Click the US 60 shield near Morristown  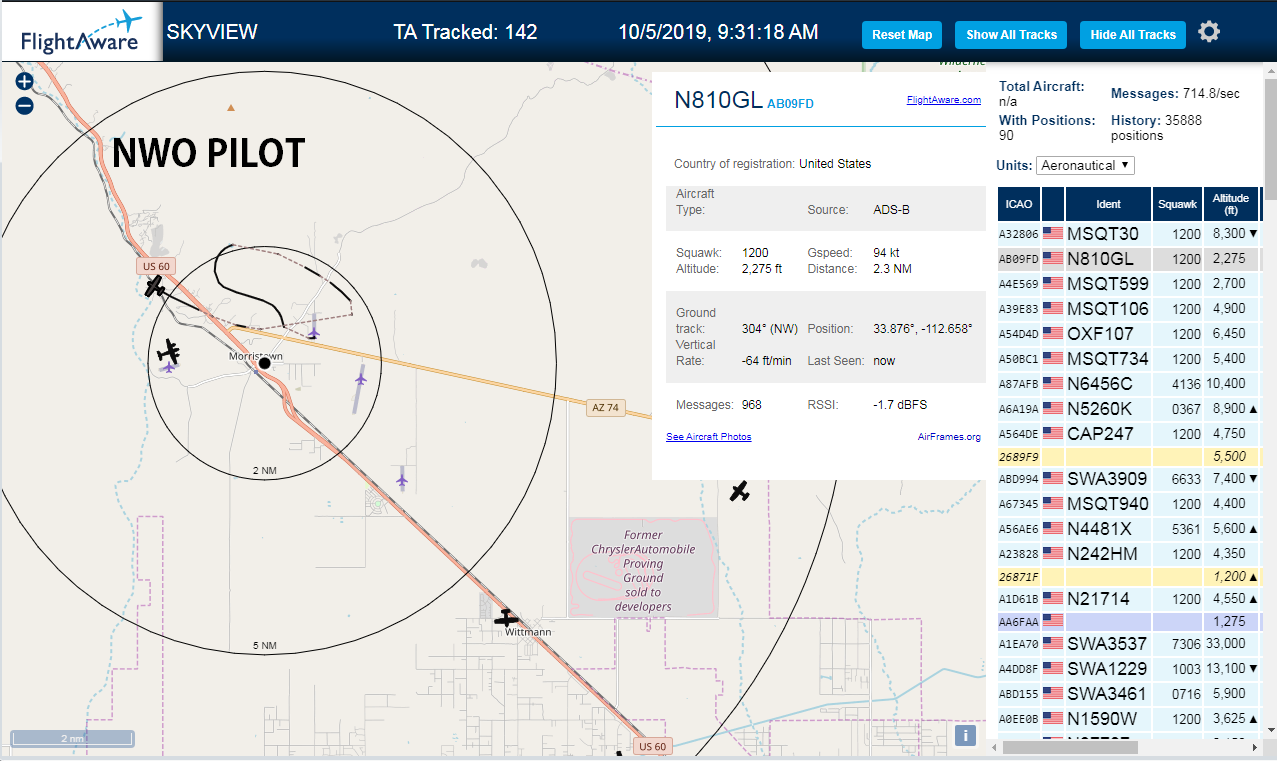tap(156, 266)
